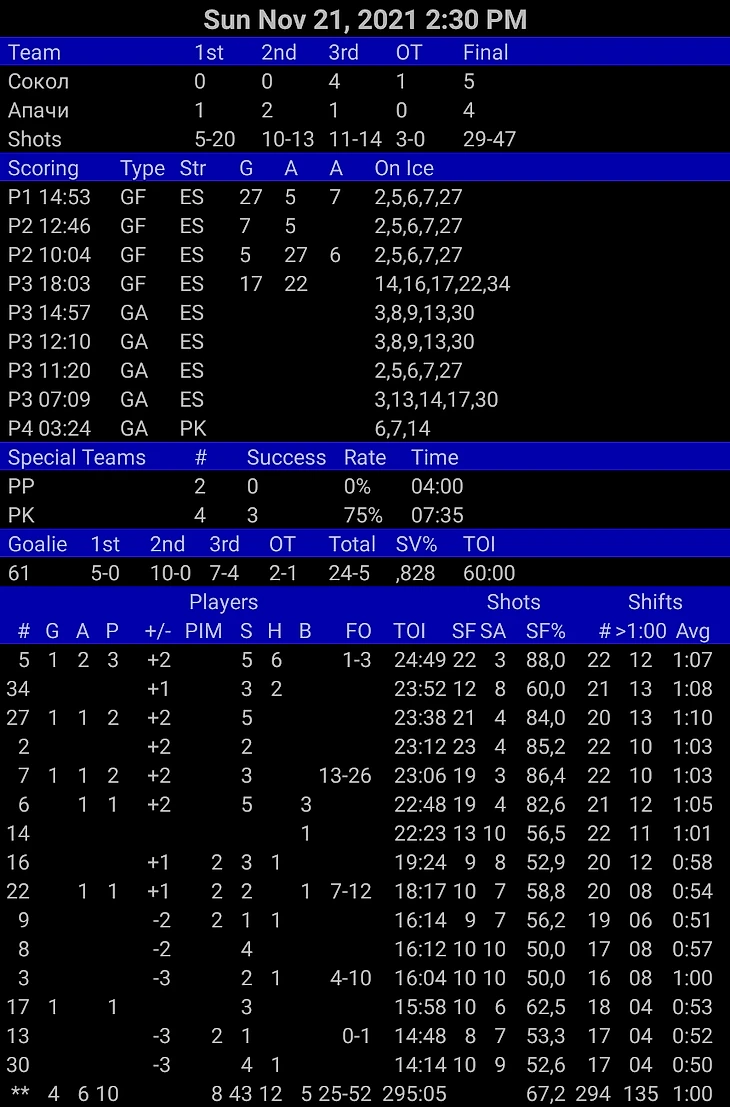Tap the SF% column header
The width and height of the screenshot is (730, 1107).
[x=546, y=631]
